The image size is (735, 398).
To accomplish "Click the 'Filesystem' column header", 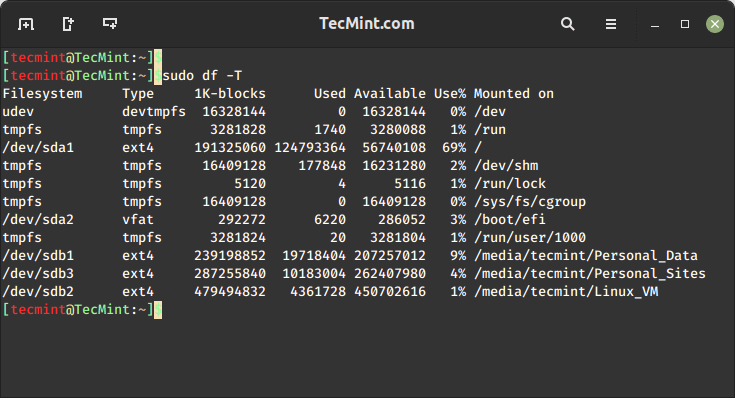I will coord(42,94).
